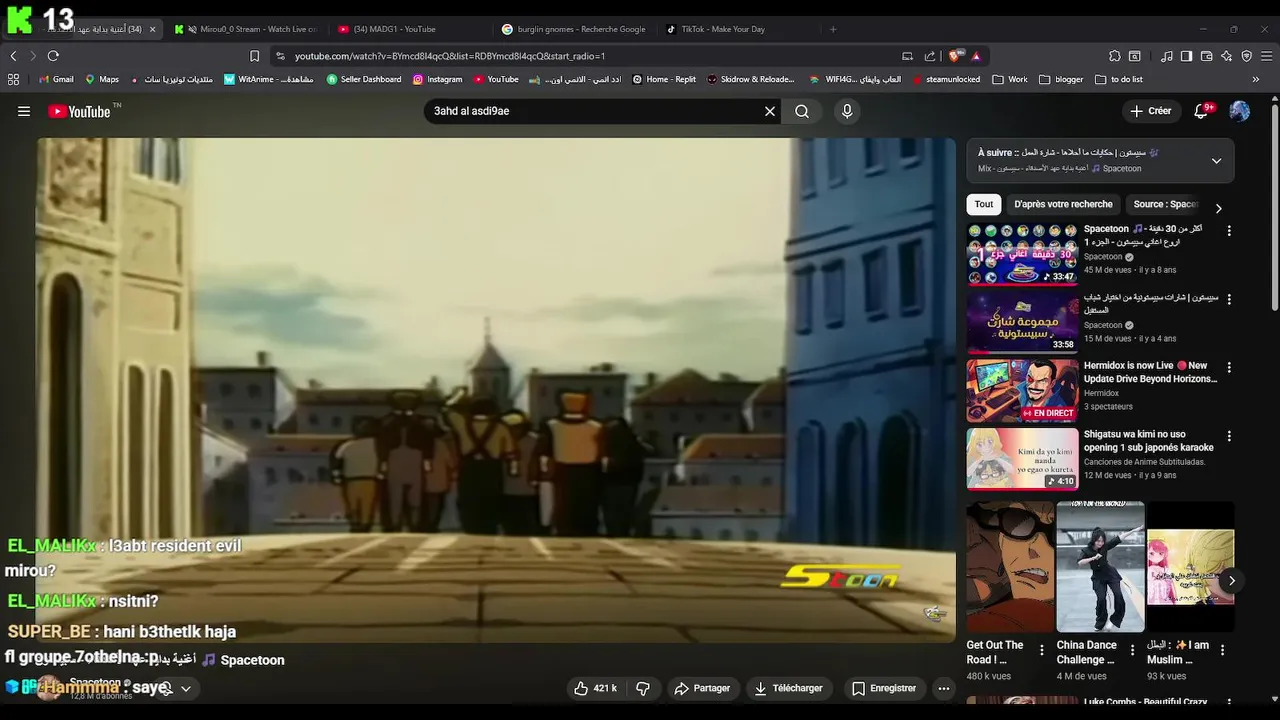Open the steamunlocked bookmark

[946, 79]
